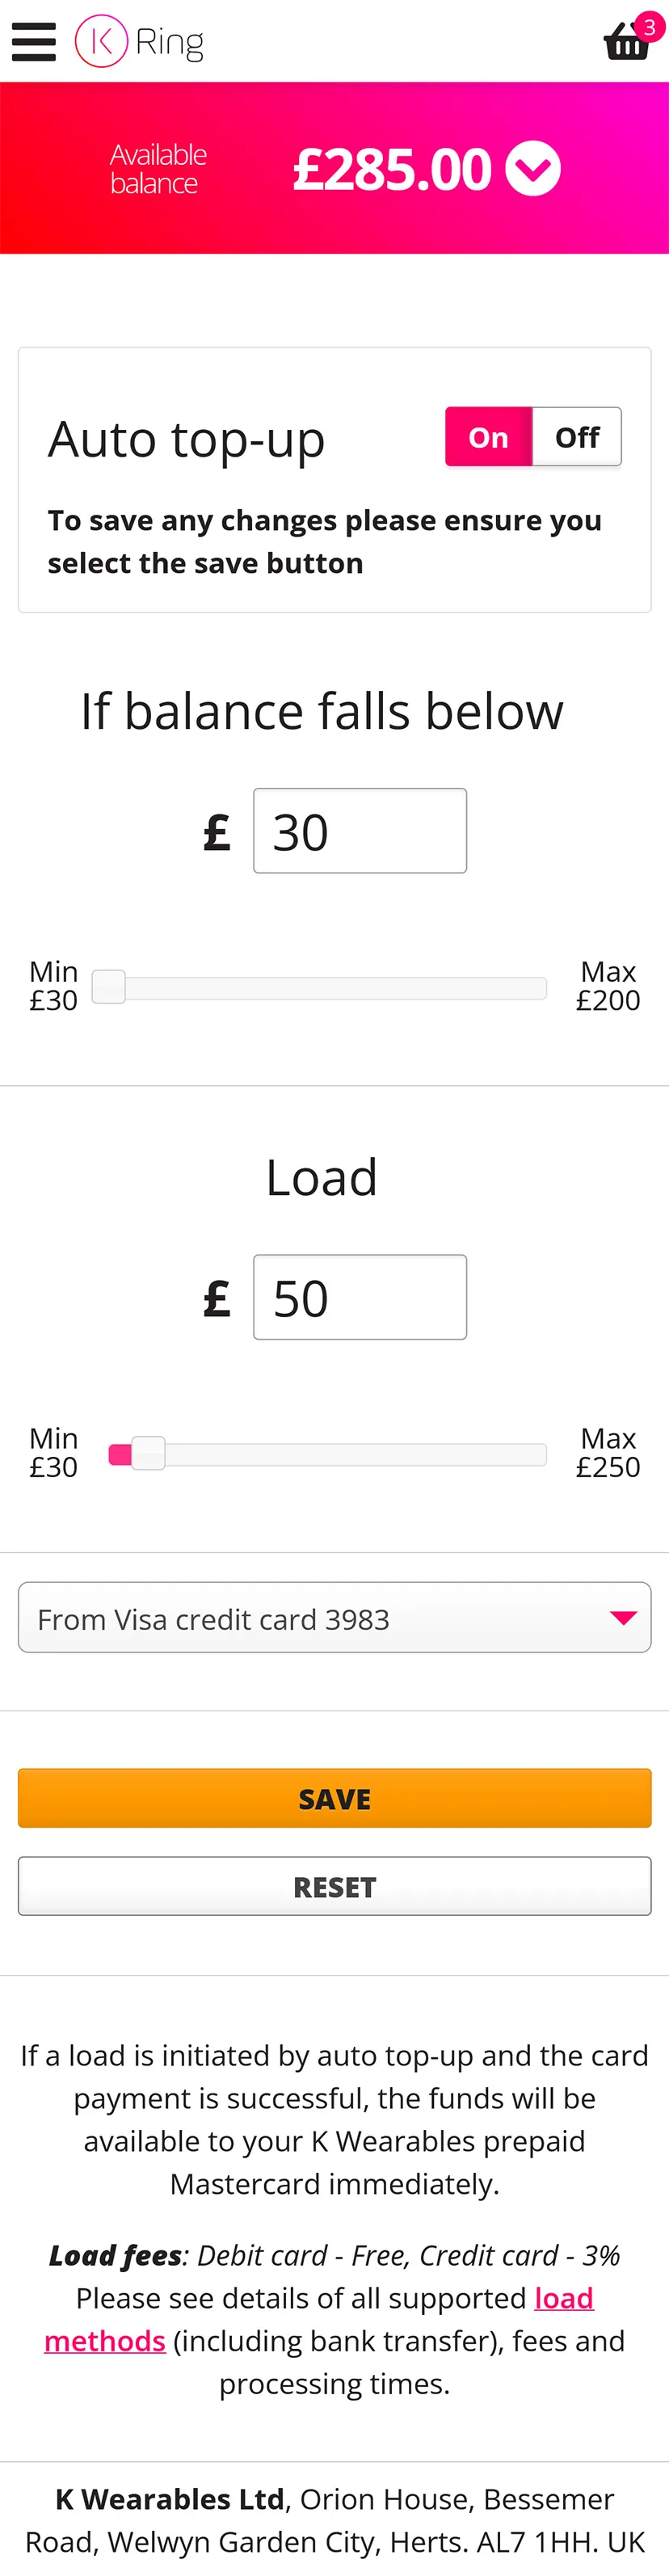
Task: Switch auto top-up to Off
Action: [x=577, y=437]
